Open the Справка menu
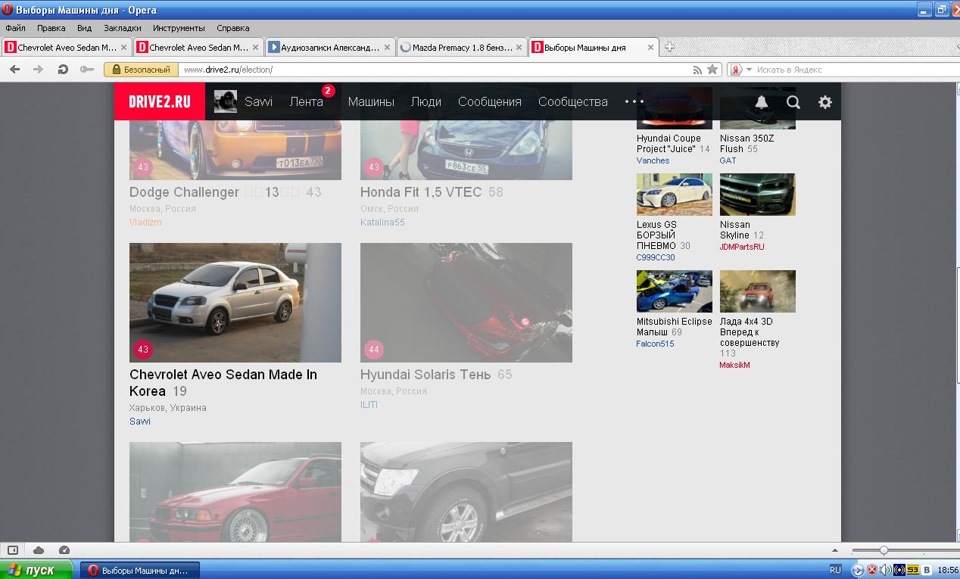Screen dimensions: 960x579 [233, 28]
